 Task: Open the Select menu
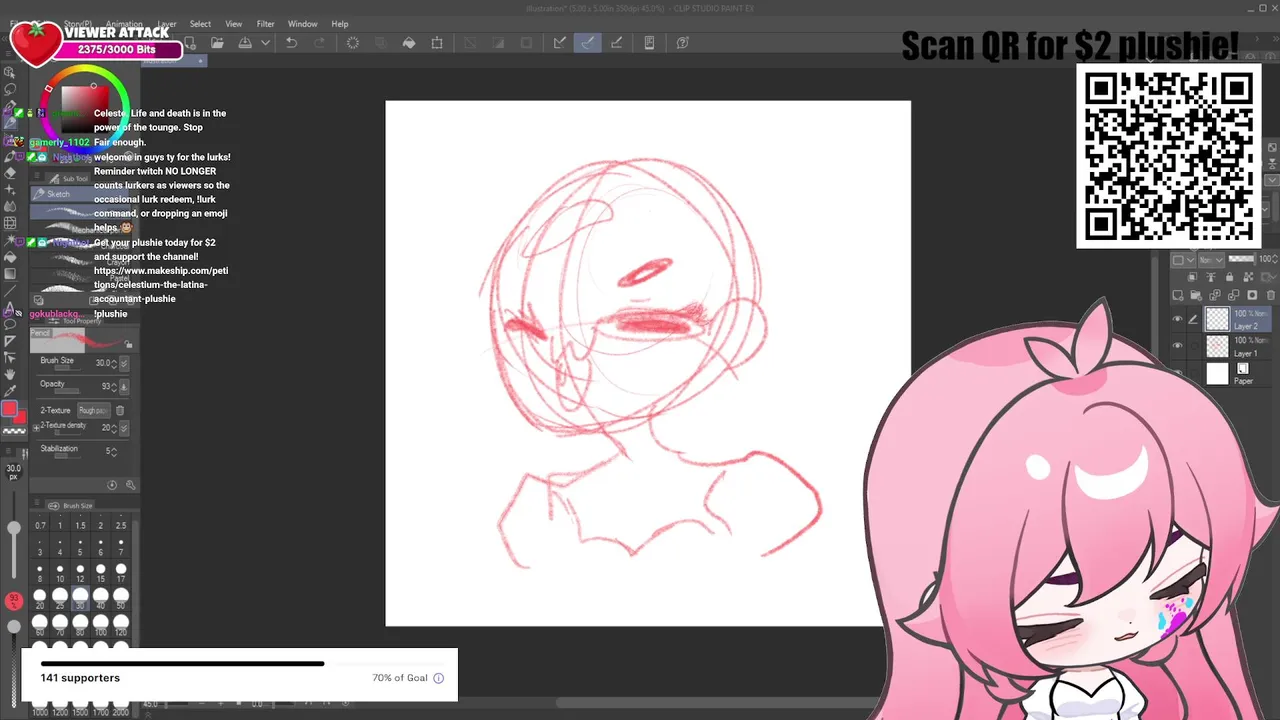(x=200, y=24)
